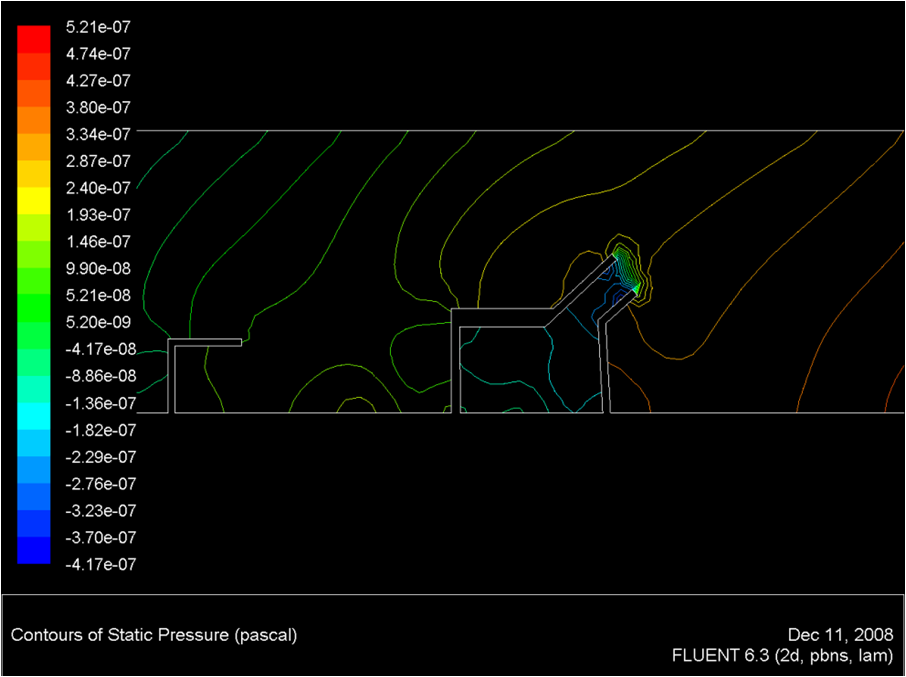Image resolution: width=906 pixels, height=677 pixels.
Task: Click the -8.86e-08 legend value
Action: coord(101,376)
